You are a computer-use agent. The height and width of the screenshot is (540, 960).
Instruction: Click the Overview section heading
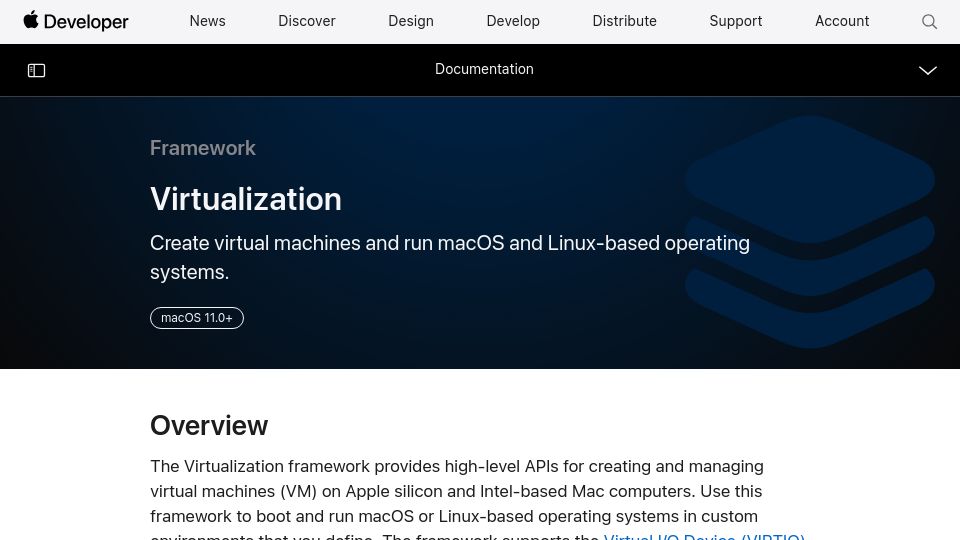pos(209,426)
